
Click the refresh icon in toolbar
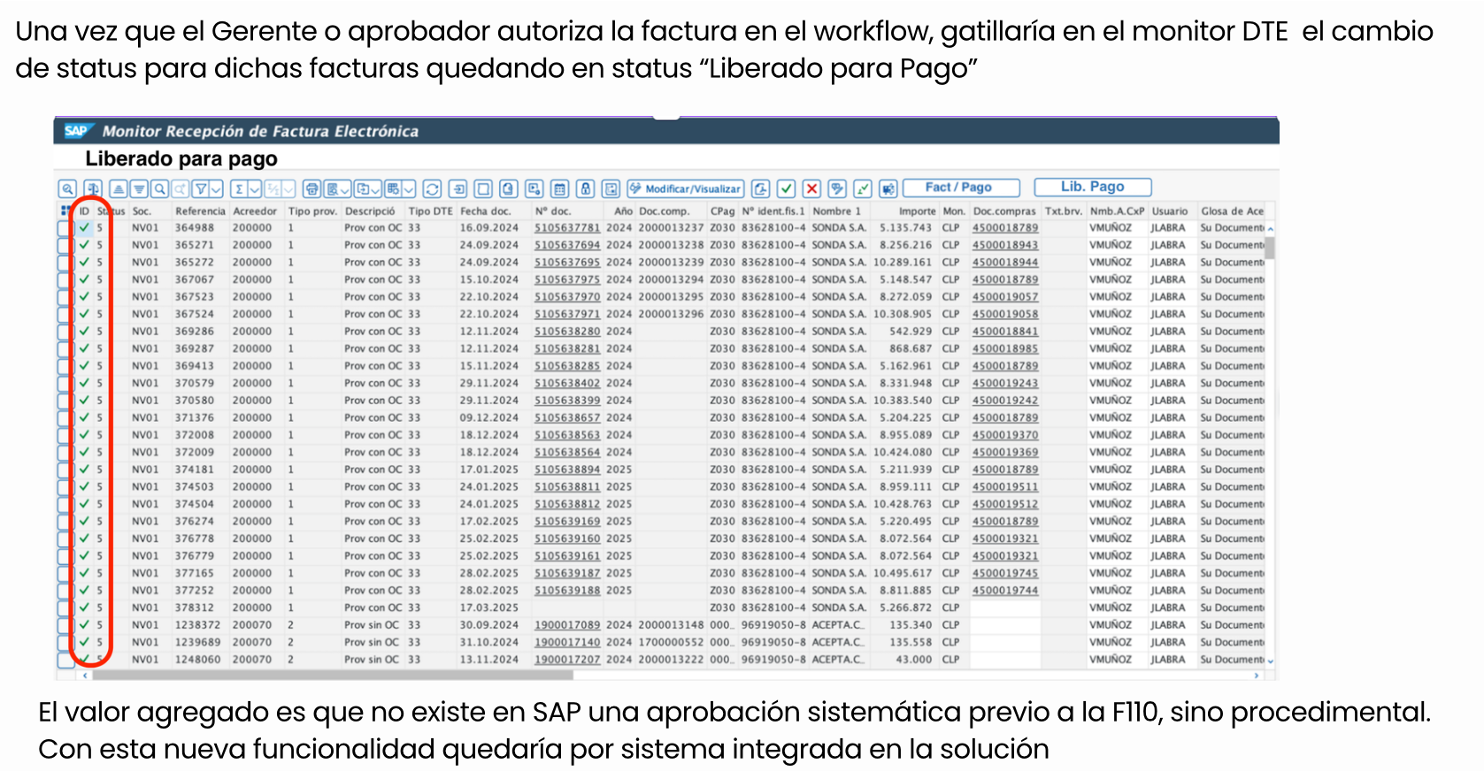pos(432,188)
